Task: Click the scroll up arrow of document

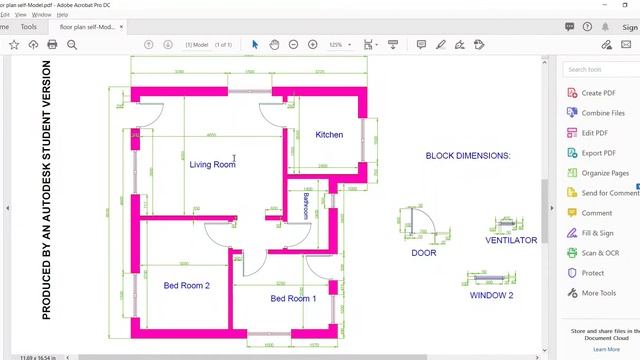Action: 544,62
